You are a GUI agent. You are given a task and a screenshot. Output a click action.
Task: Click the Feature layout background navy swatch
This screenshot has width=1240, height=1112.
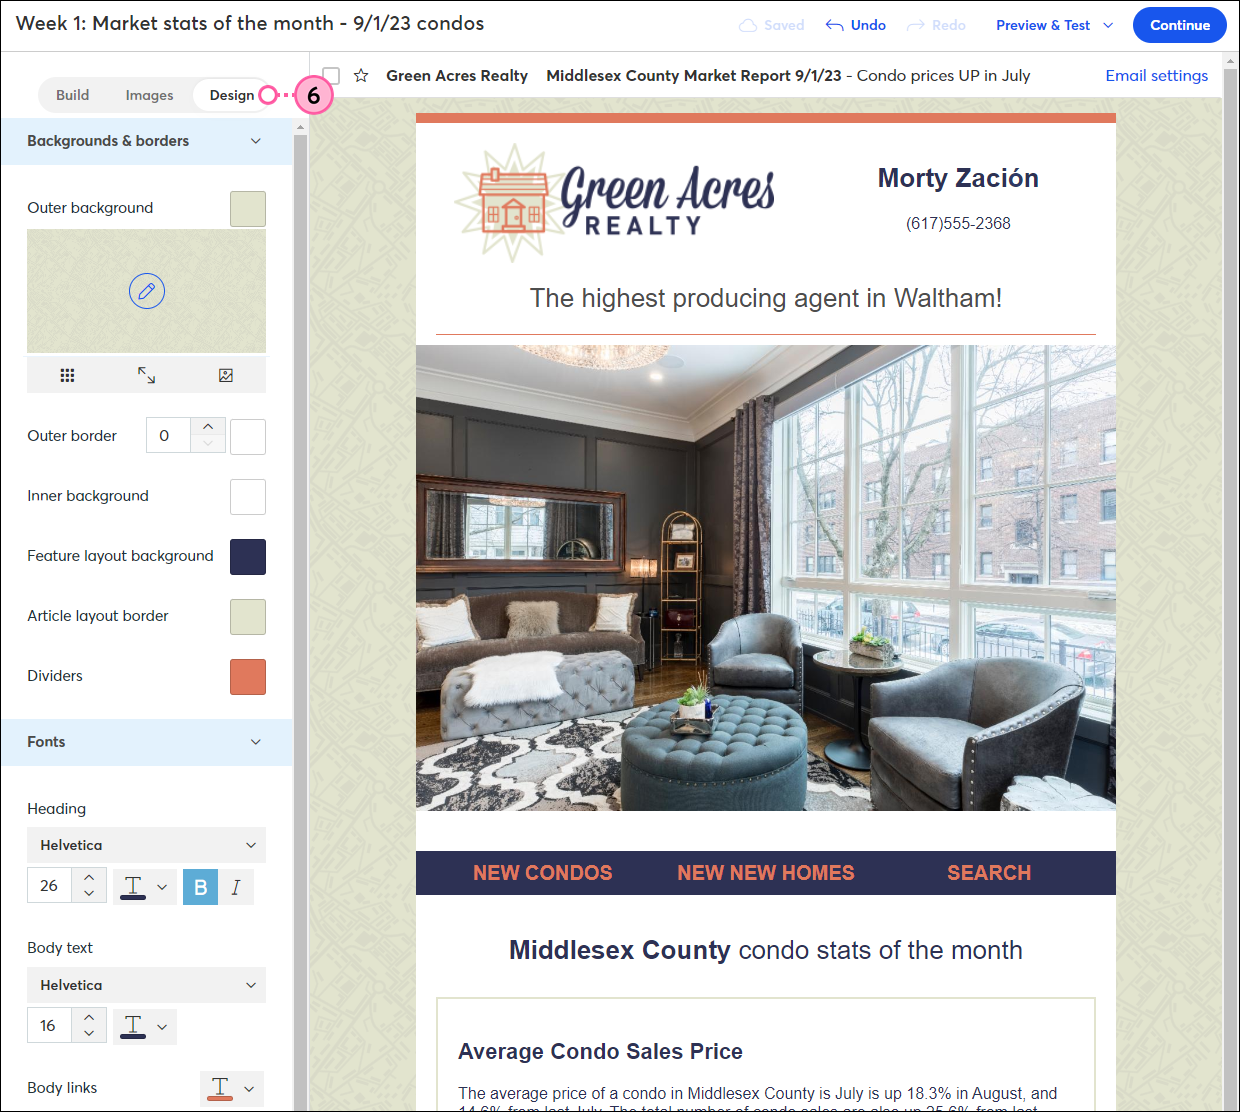(x=248, y=557)
